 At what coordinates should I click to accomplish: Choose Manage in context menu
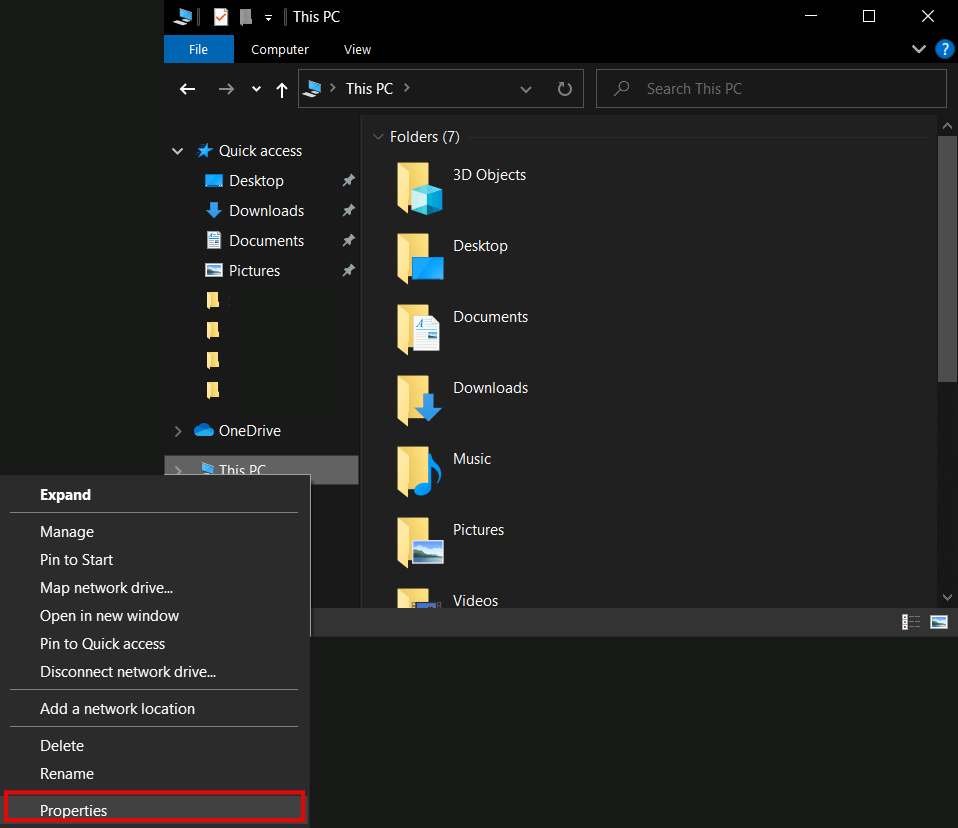[x=154, y=532]
